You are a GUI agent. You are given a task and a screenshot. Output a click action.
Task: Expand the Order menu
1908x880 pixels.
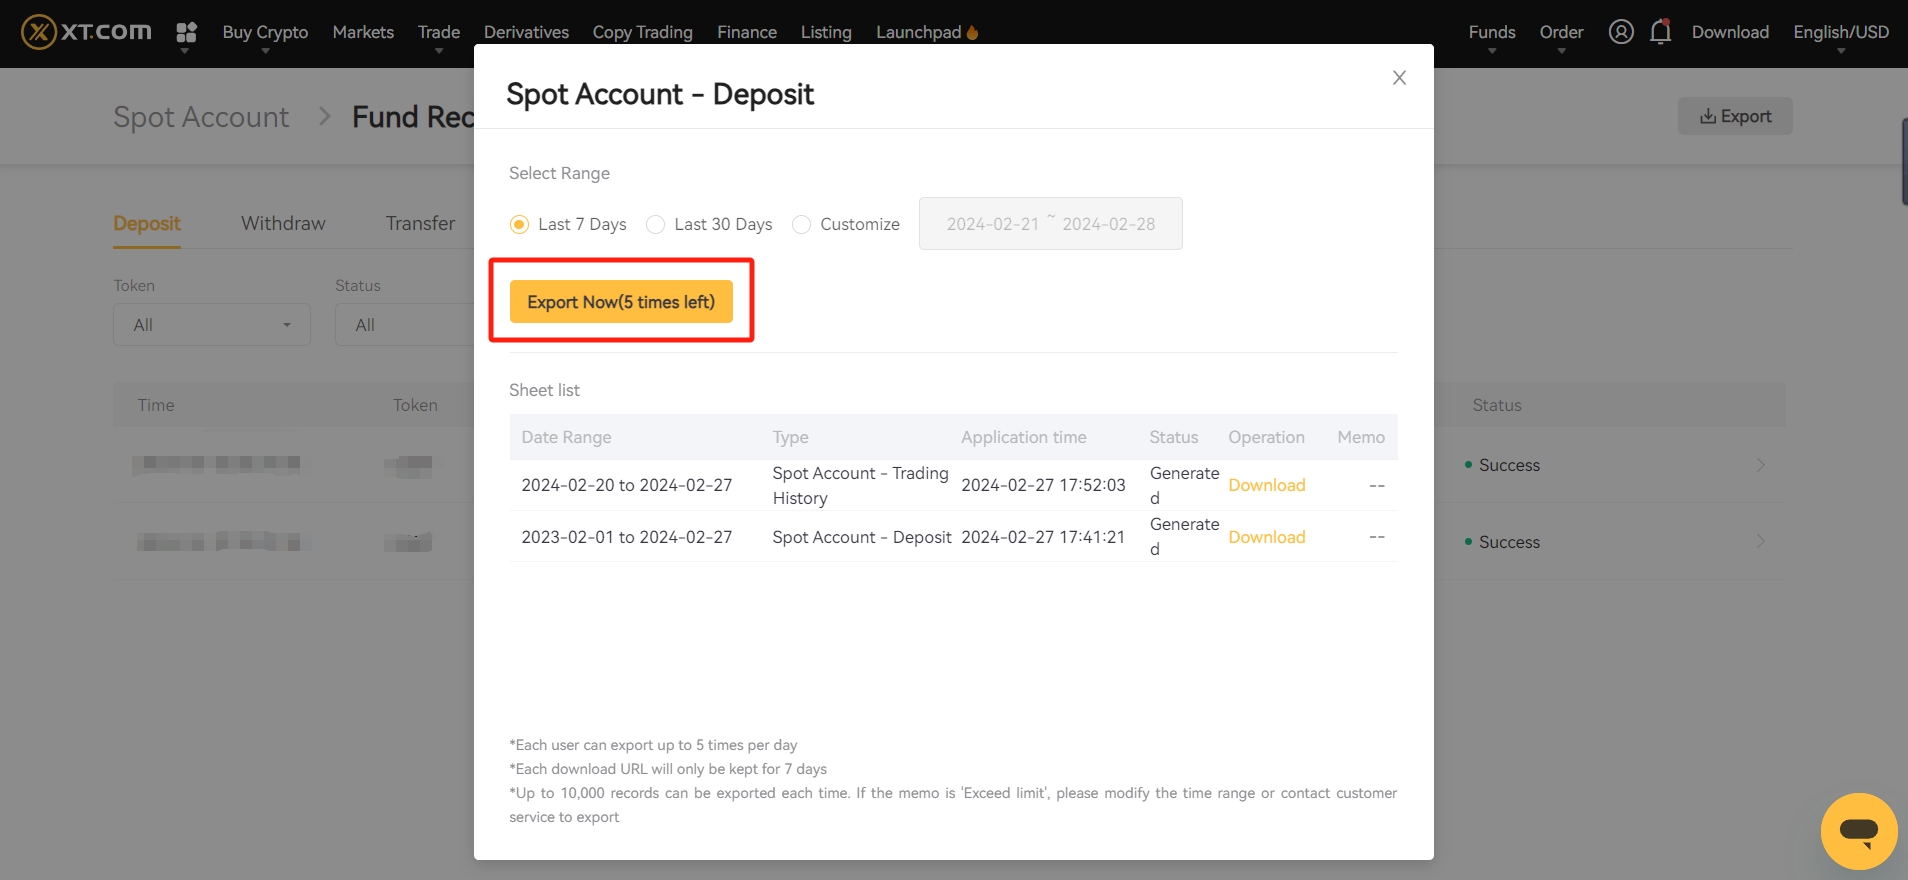pyautogui.click(x=1561, y=33)
